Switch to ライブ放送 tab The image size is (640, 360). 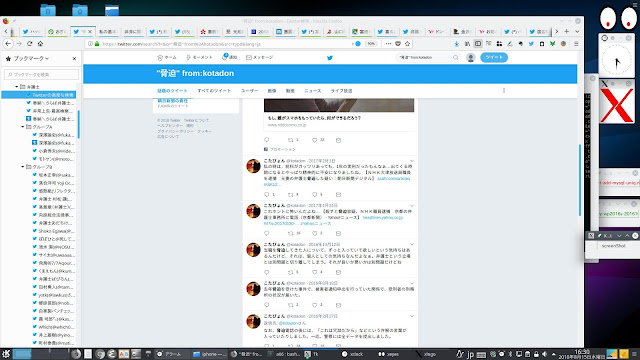pyautogui.click(x=341, y=91)
